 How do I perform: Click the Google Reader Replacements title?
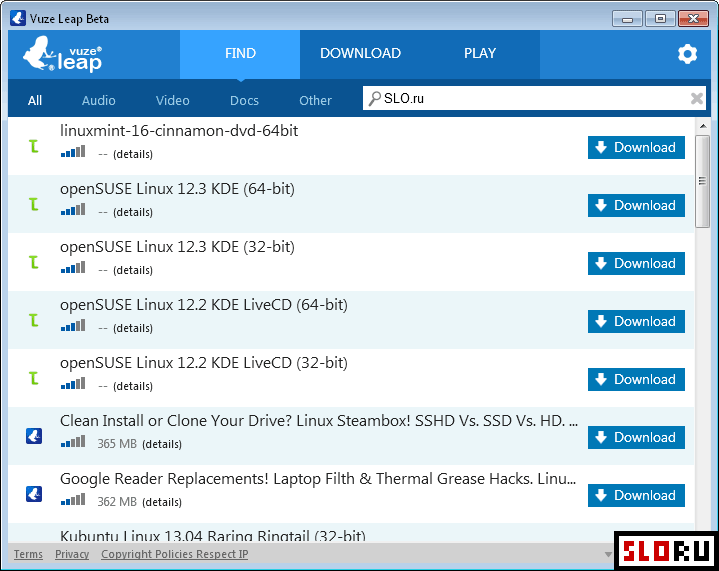pos(318,479)
